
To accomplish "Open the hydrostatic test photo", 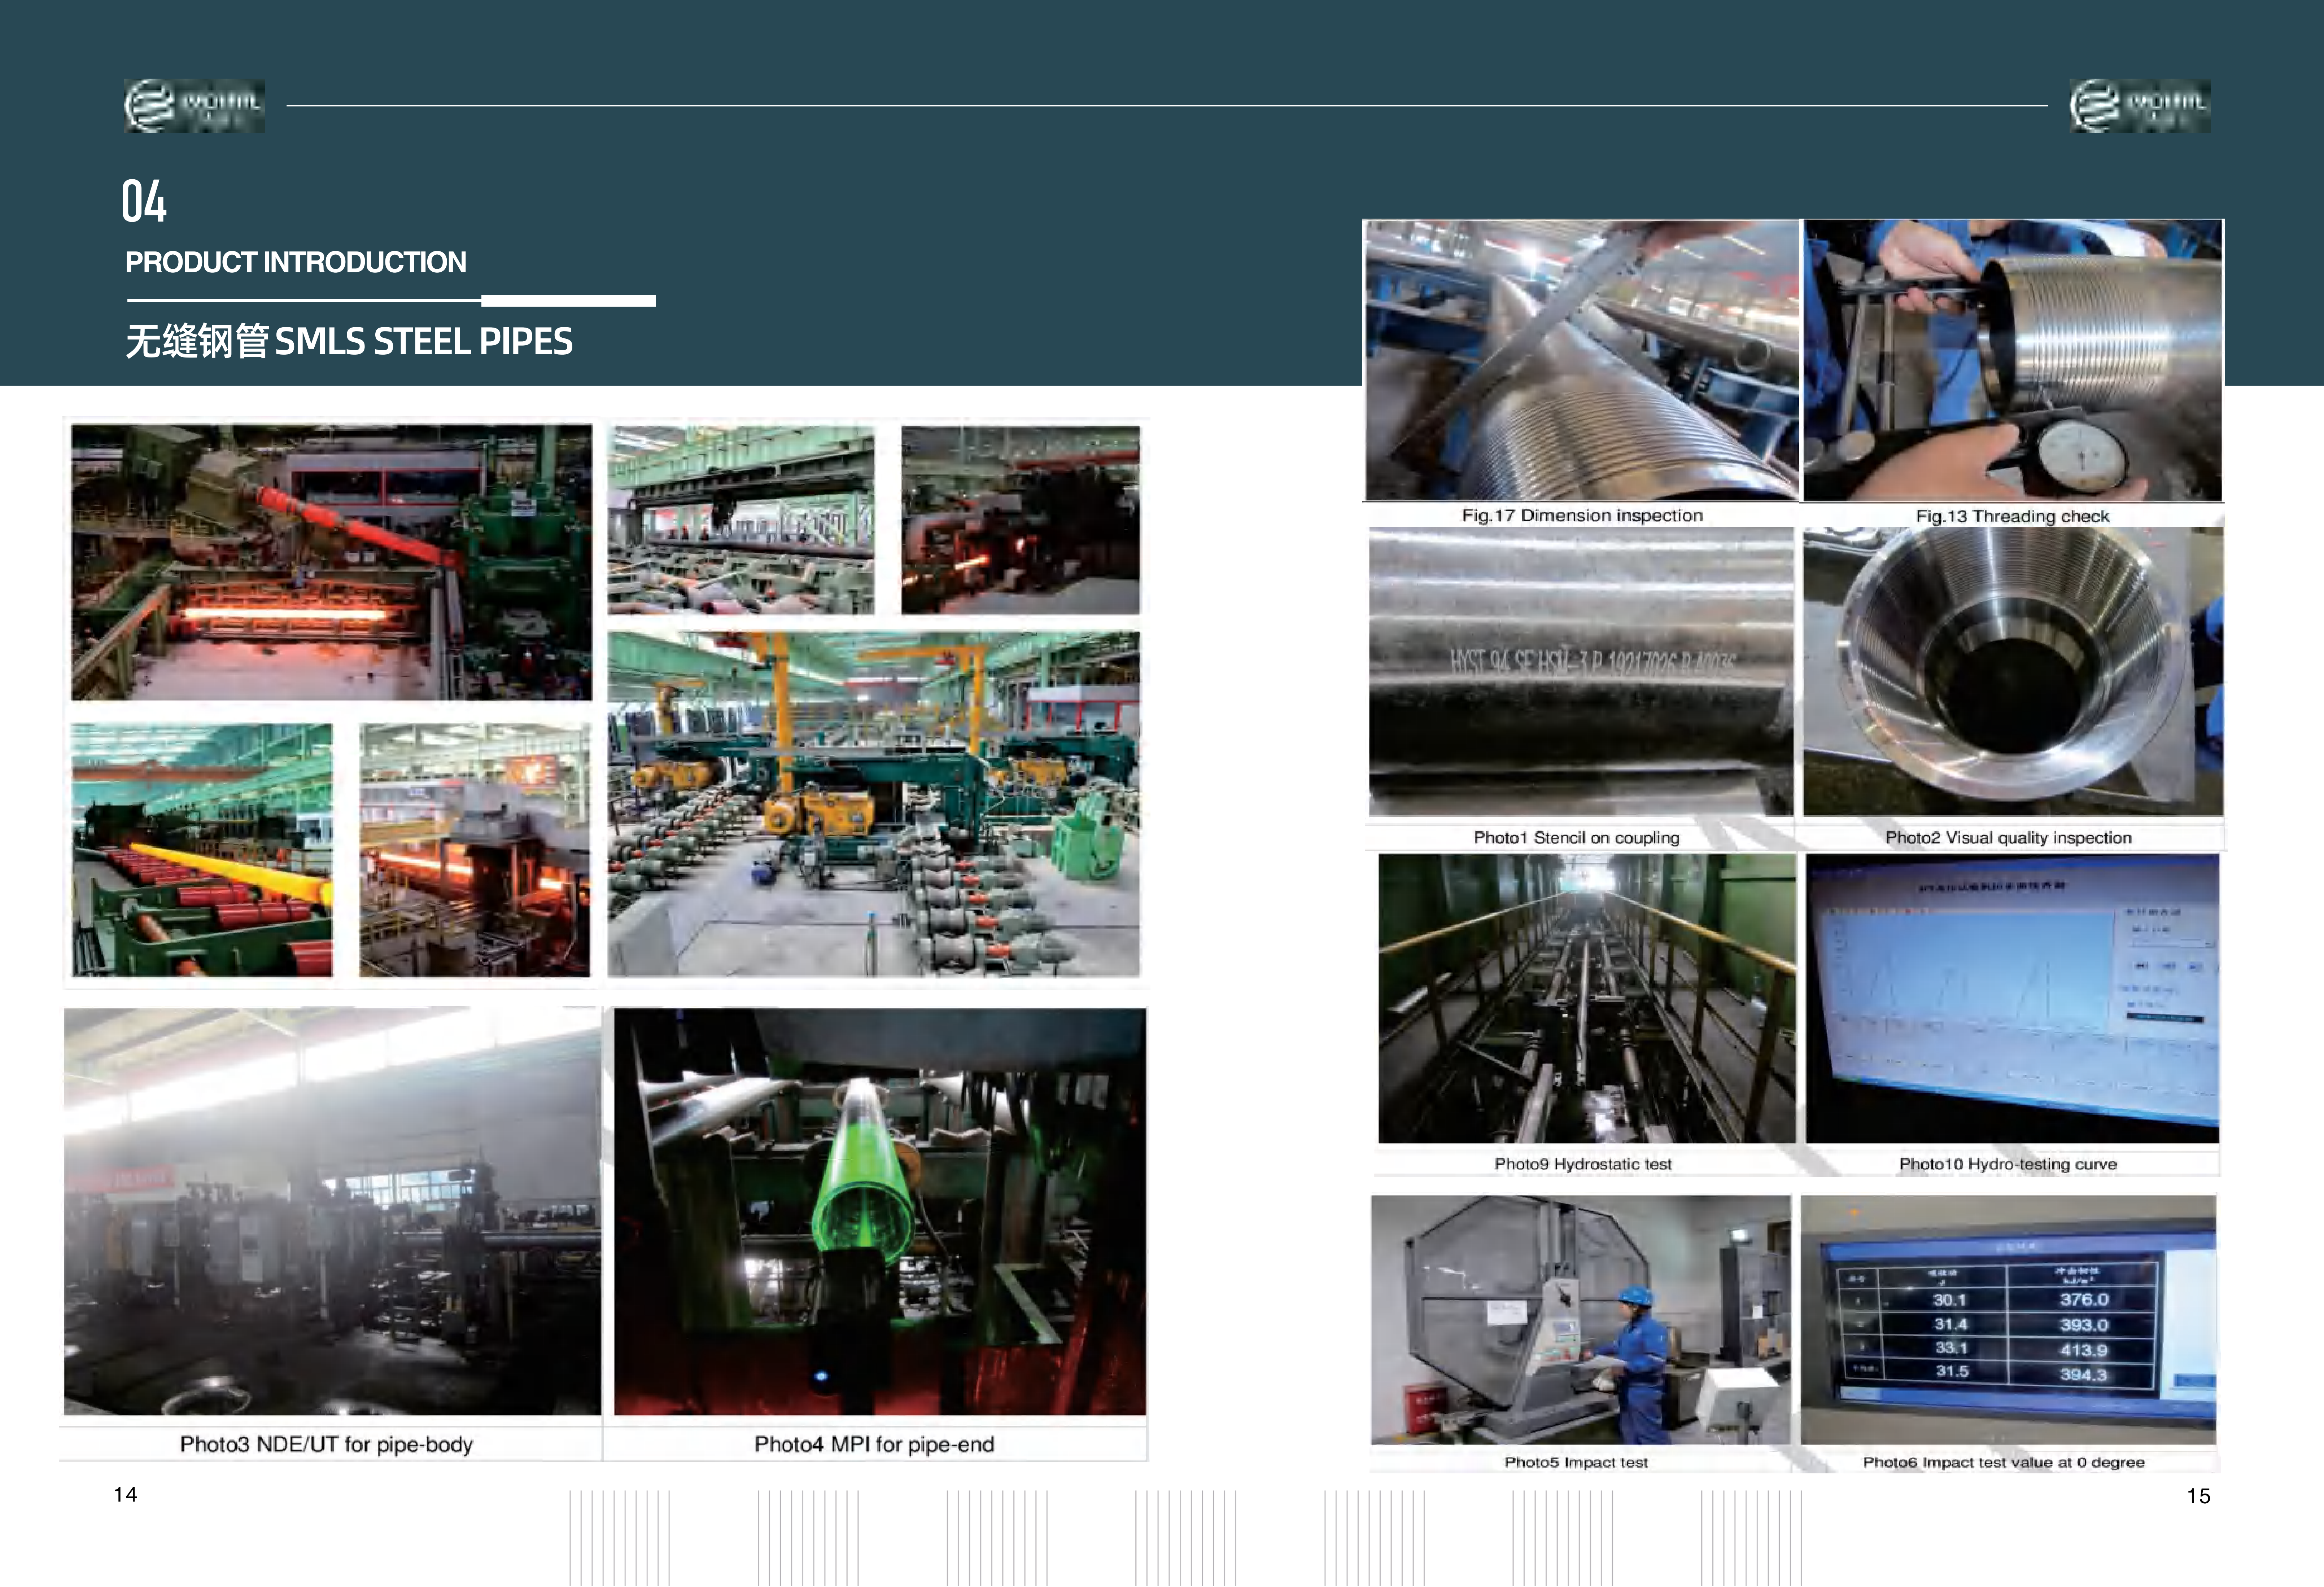I will [x=1587, y=998].
